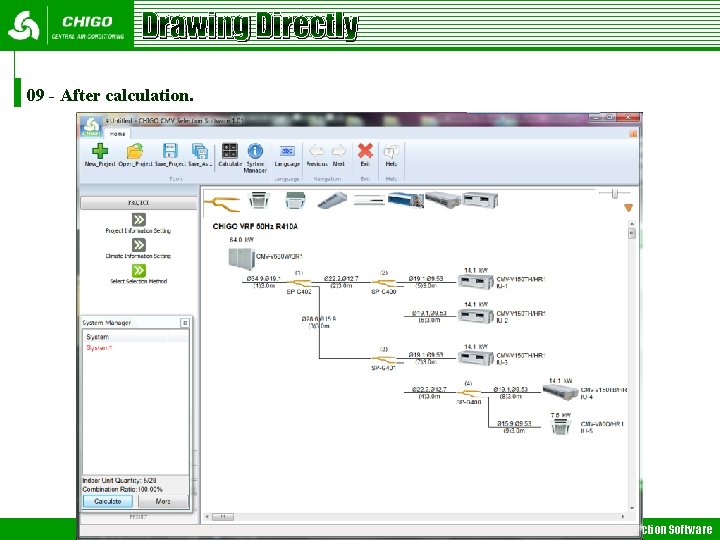Open System Manager from the ribbon
The width and height of the screenshot is (720, 540).
tap(255, 151)
